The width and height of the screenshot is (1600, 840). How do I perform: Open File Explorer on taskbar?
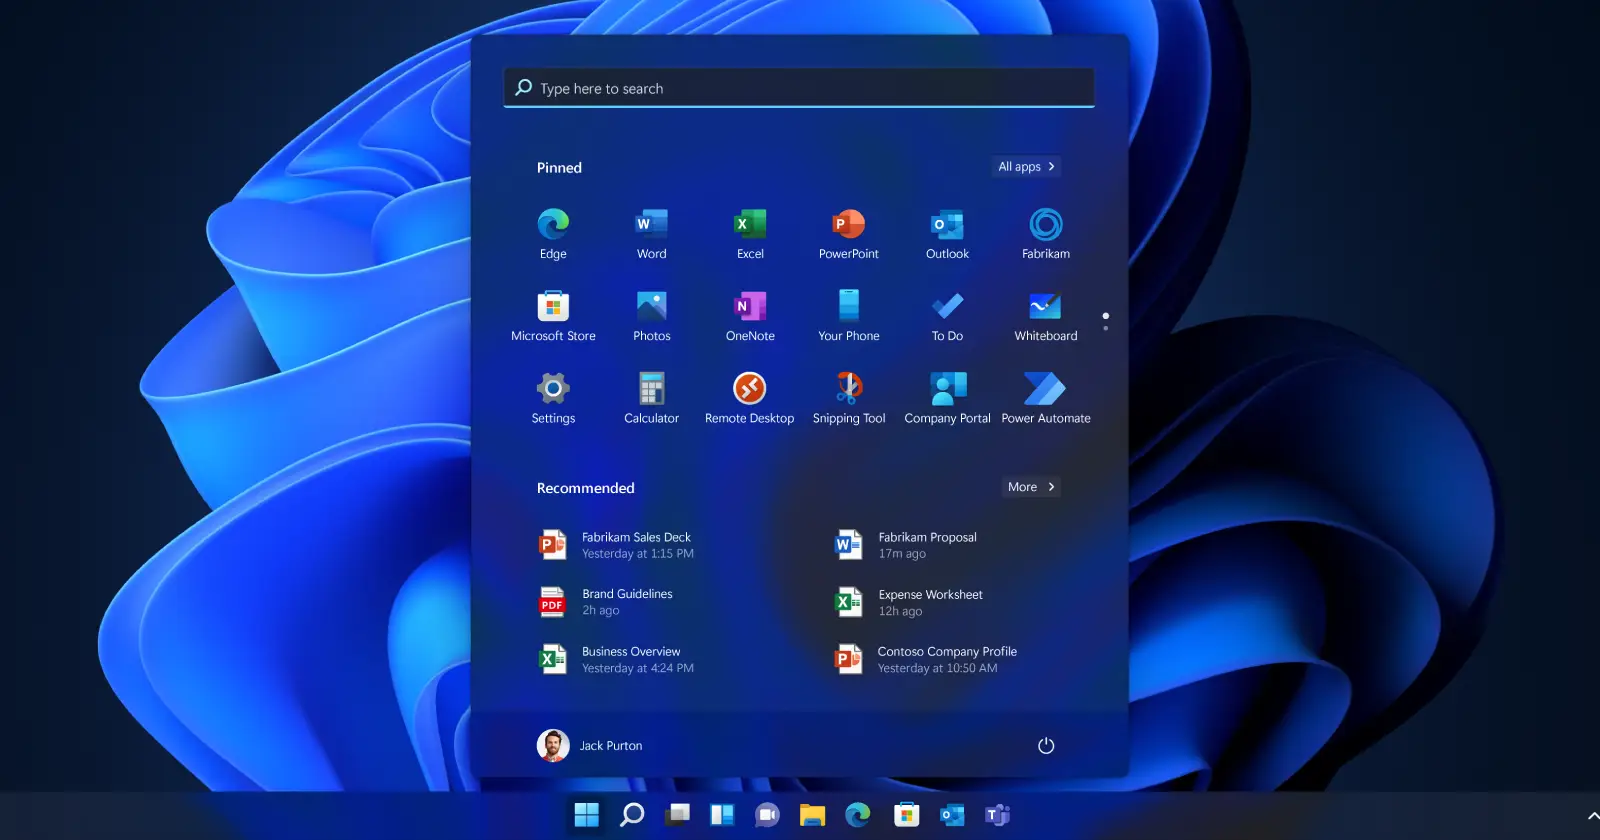pyautogui.click(x=812, y=815)
